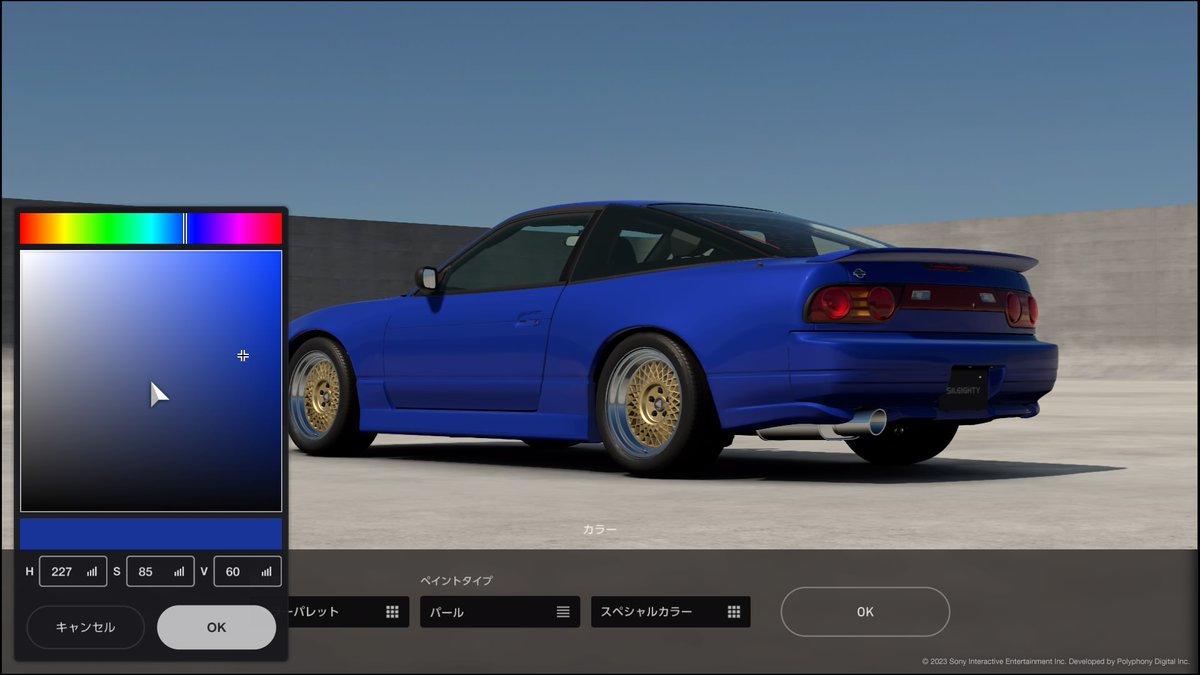Click the crosshair marker in gradient square
Image resolution: width=1200 pixels, height=675 pixels.
pyautogui.click(x=243, y=355)
